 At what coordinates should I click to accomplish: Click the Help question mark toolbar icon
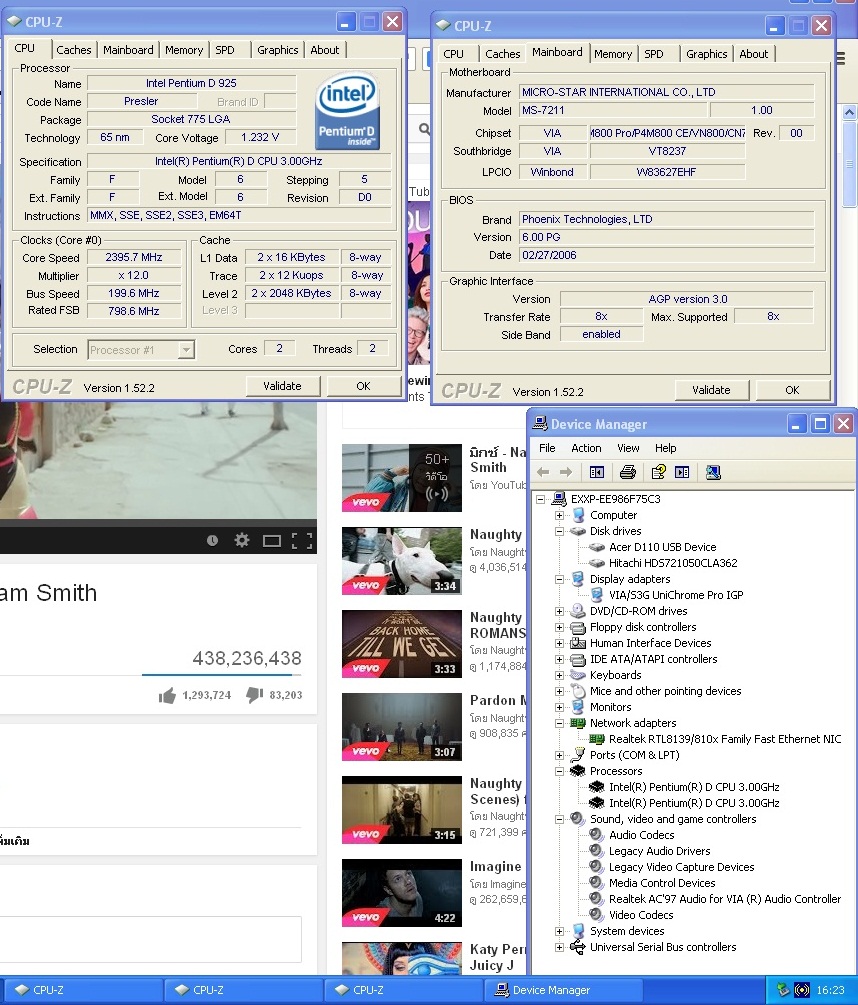coord(658,472)
